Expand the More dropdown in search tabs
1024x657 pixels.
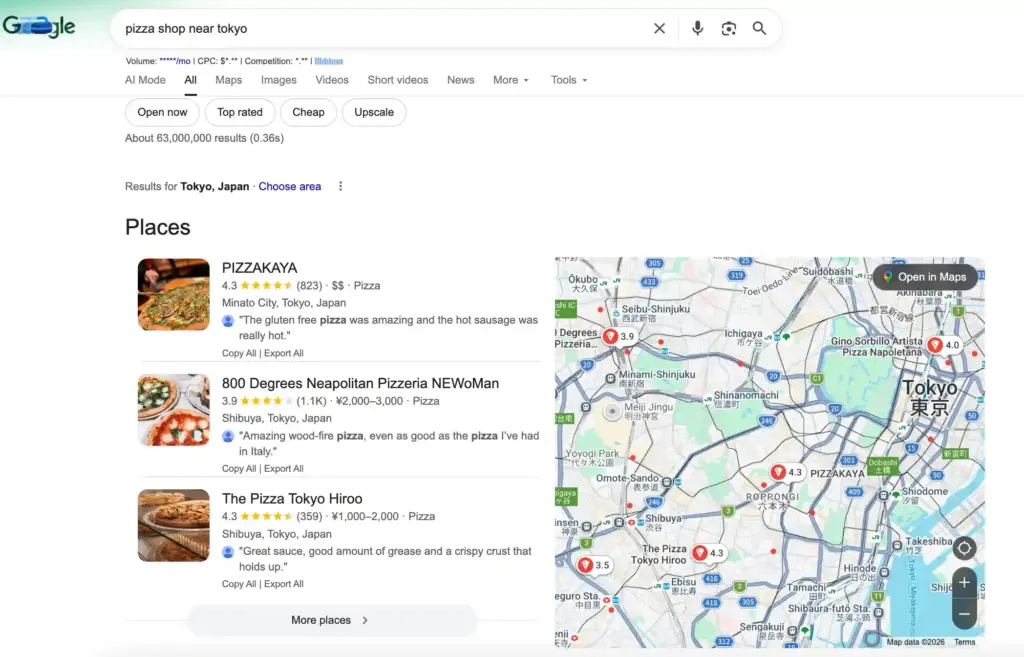point(510,80)
